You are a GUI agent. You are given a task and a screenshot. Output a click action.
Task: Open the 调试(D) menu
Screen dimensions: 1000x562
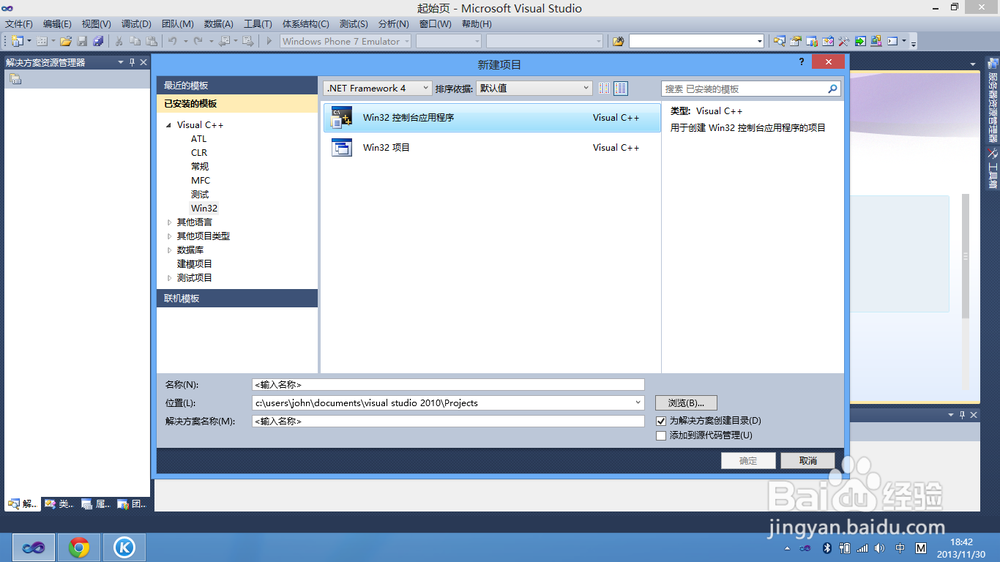(x=136, y=24)
